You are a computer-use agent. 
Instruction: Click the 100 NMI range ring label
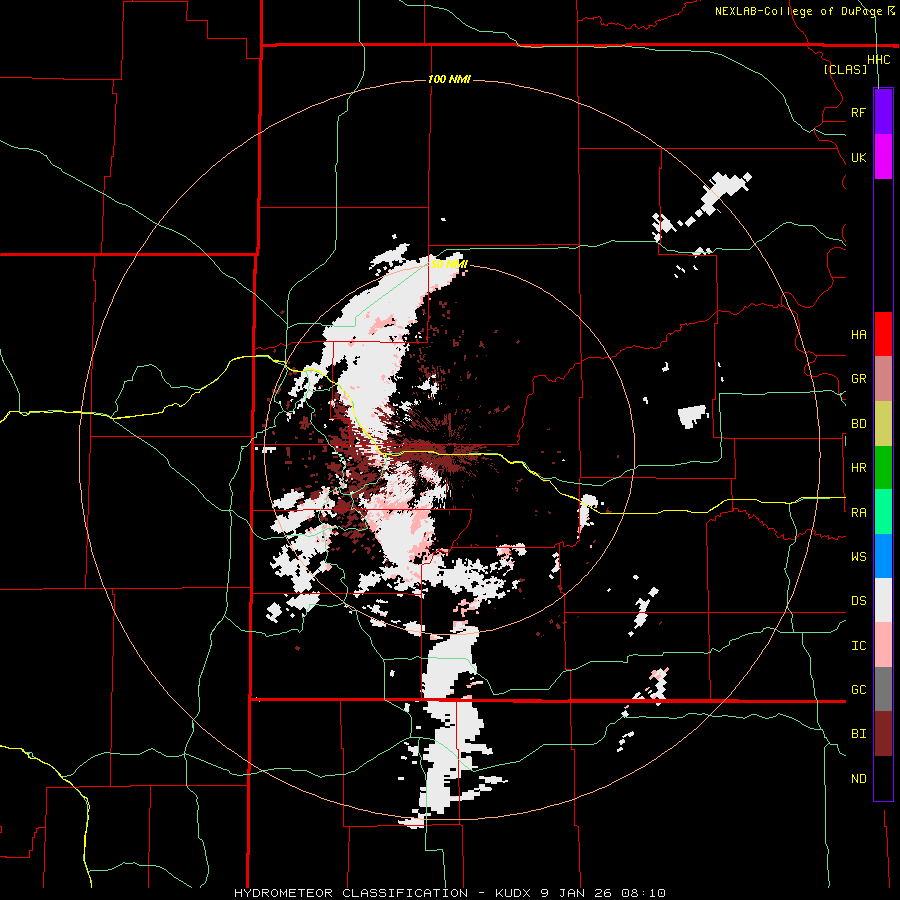(449, 79)
